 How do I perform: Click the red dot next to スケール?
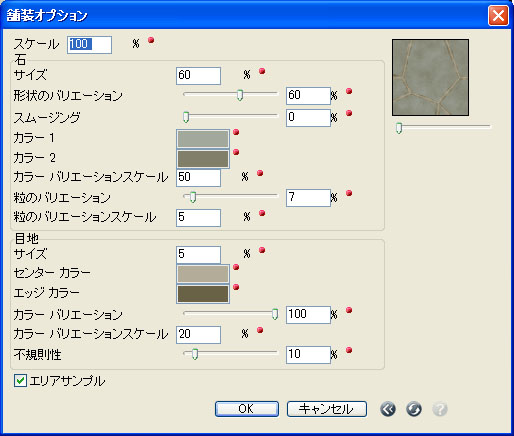tap(151, 40)
